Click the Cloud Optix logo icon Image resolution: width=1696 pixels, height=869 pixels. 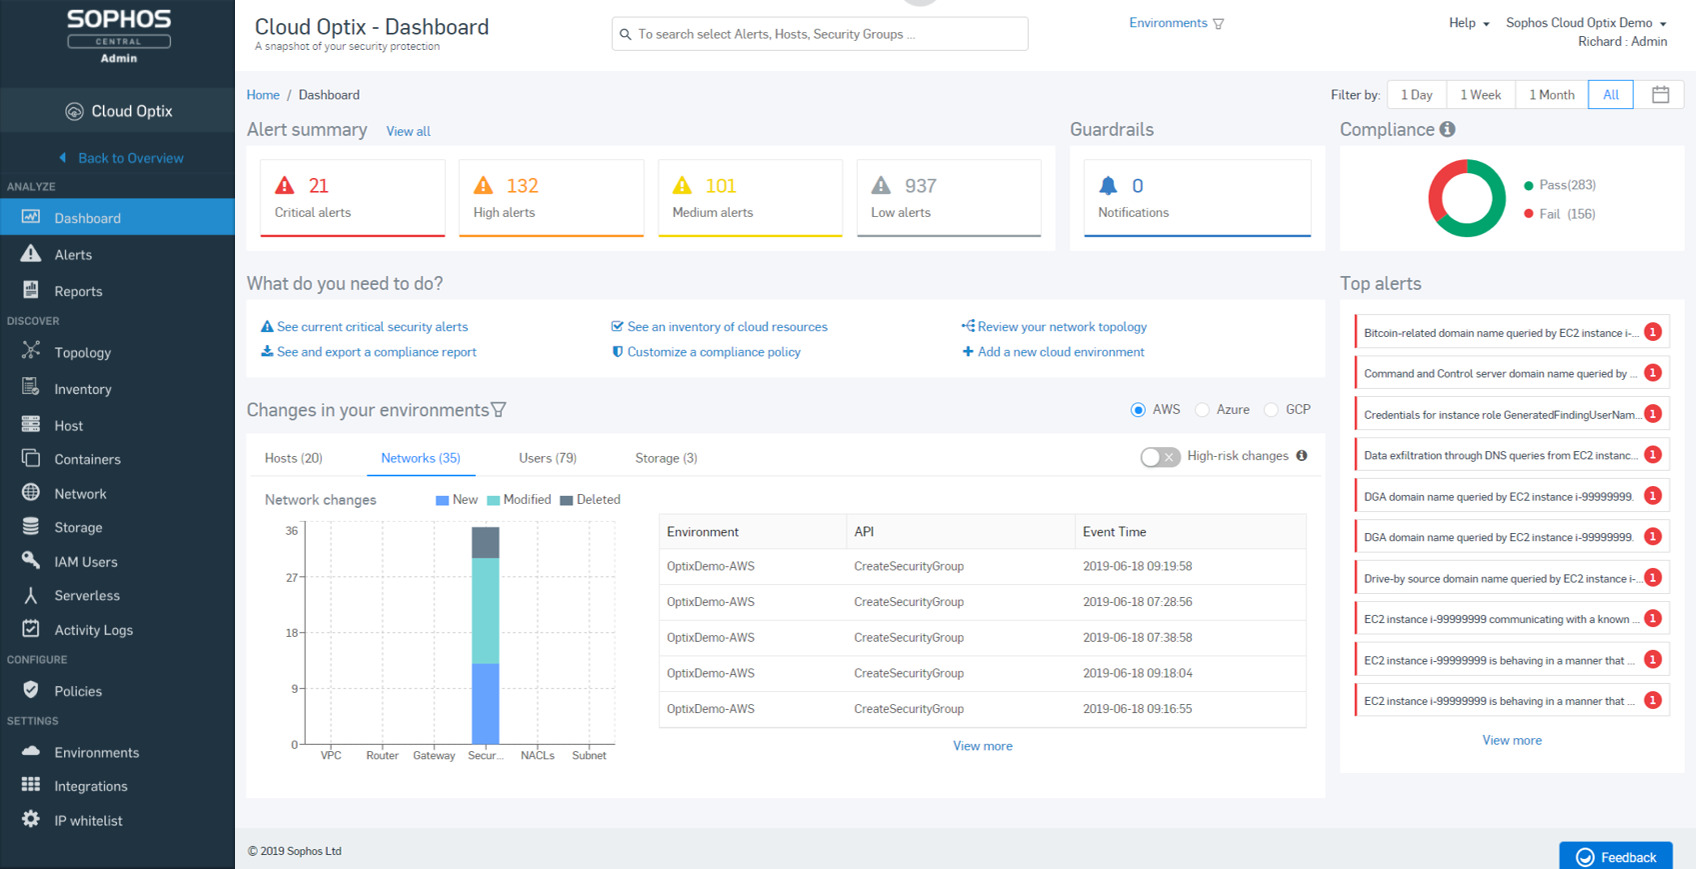pyautogui.click(x=74, y=111)
